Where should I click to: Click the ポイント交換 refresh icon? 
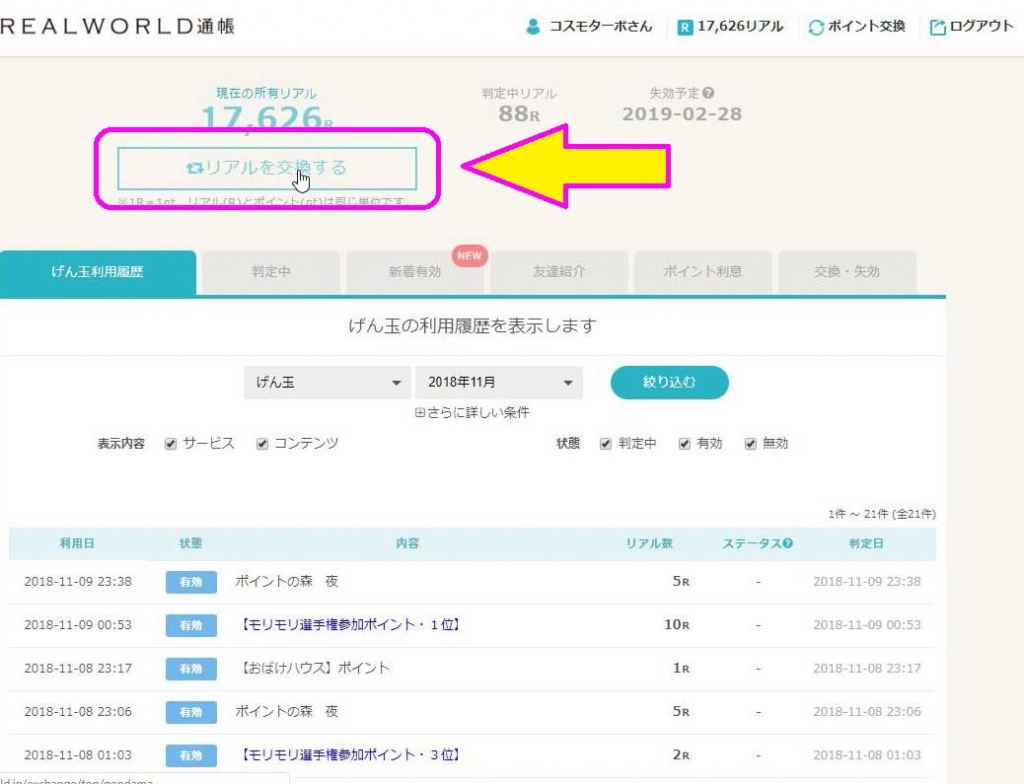point(816,27)
